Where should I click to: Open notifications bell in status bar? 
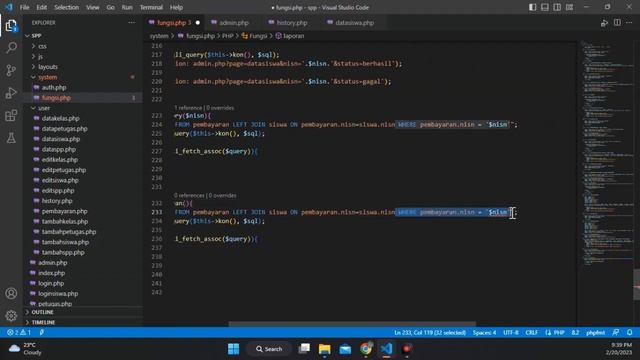coord(629,332)
